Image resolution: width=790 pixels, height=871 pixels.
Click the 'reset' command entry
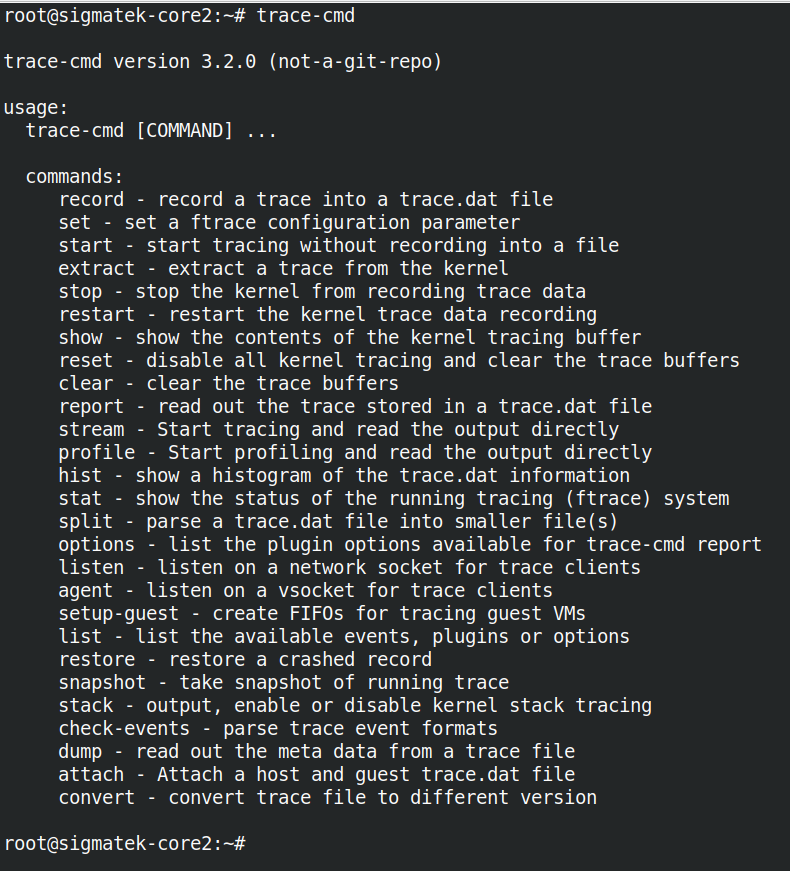pos(86,360)
